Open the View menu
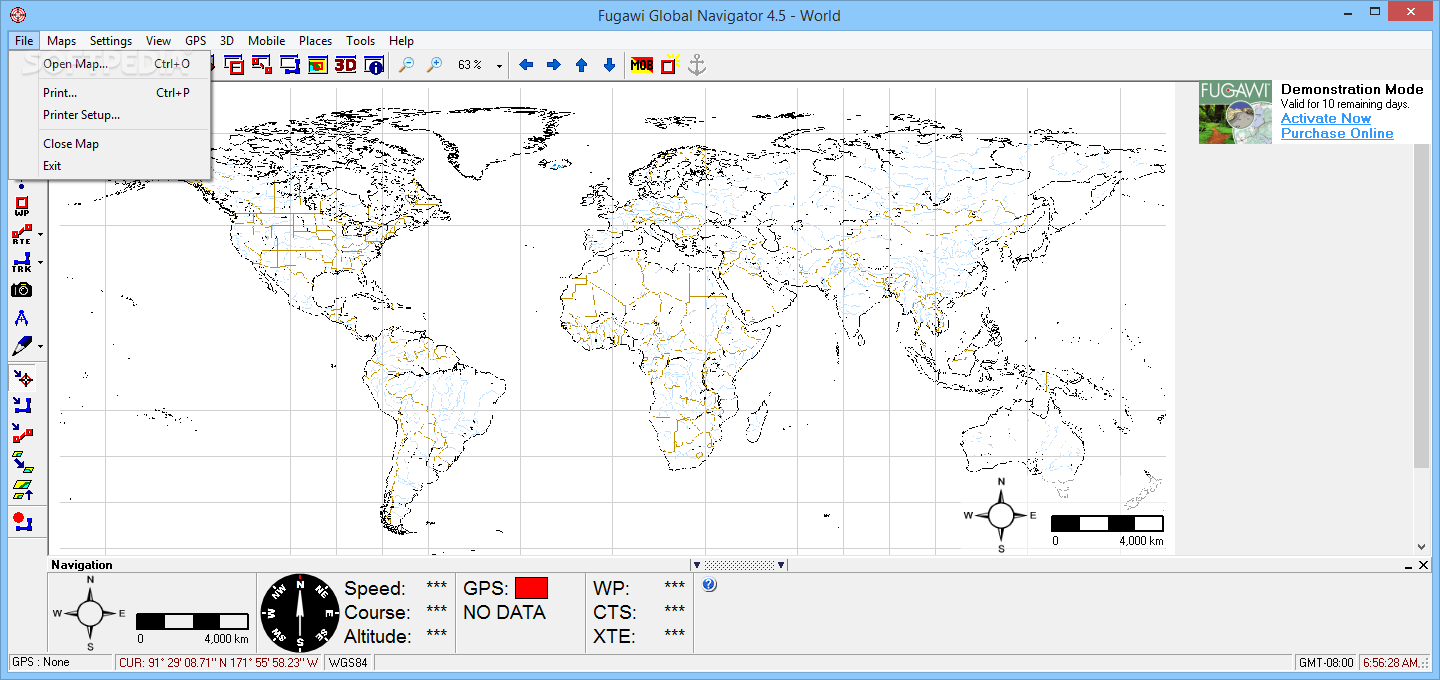Screen dimensions: 1440x680 pos(158,41)
